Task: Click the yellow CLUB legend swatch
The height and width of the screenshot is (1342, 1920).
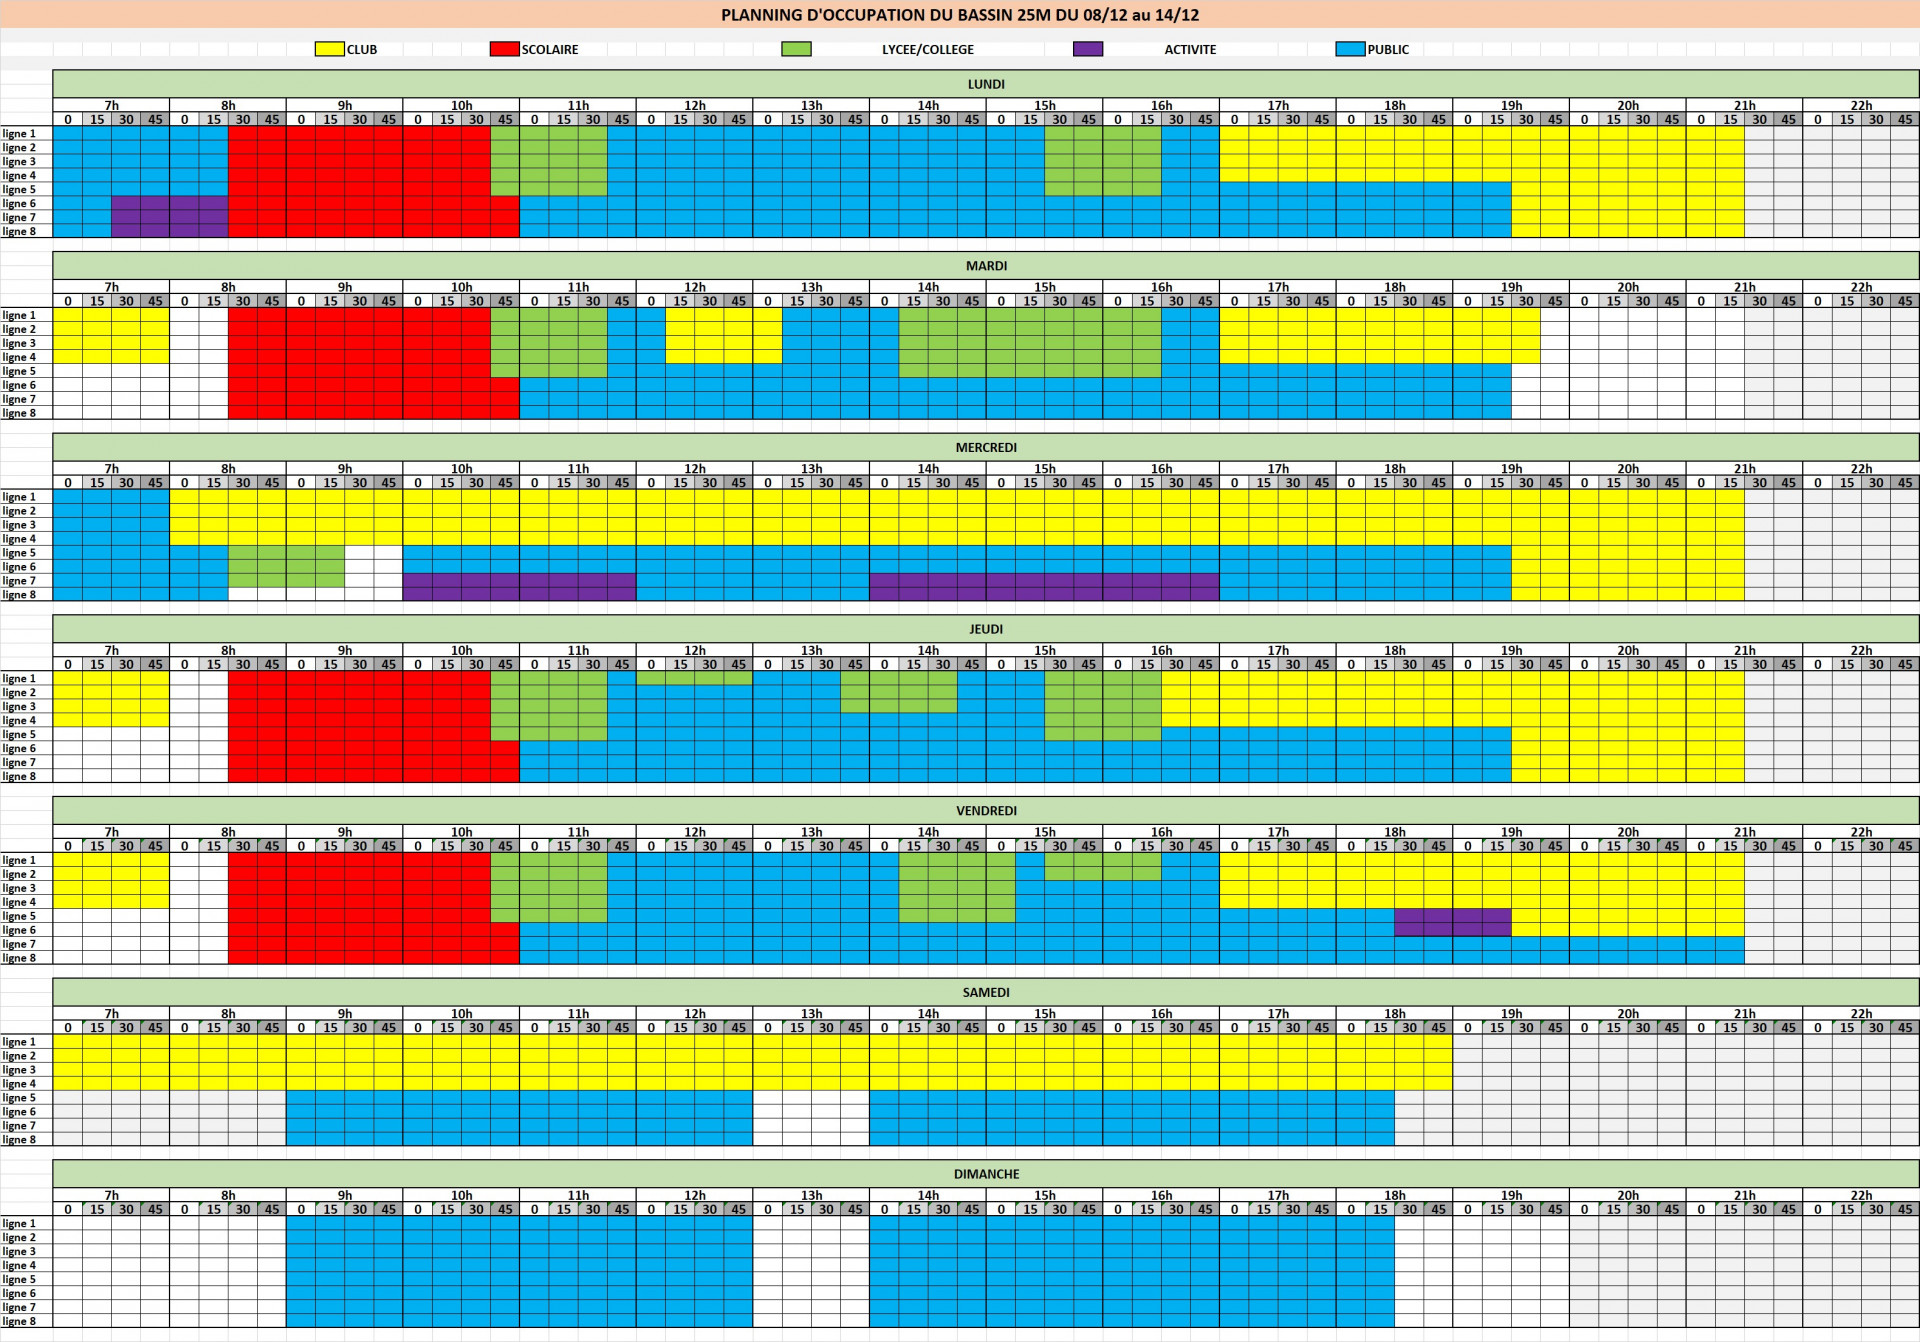Action: click(329, 49)
